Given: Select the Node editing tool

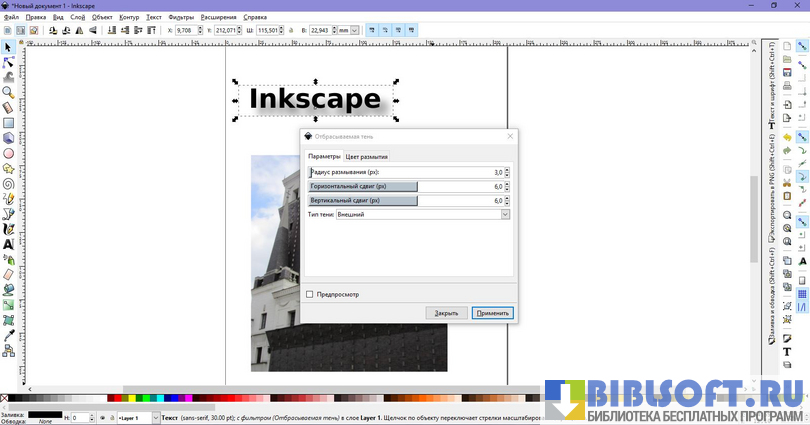Looking at the screenshot, I should click(8, 62).
